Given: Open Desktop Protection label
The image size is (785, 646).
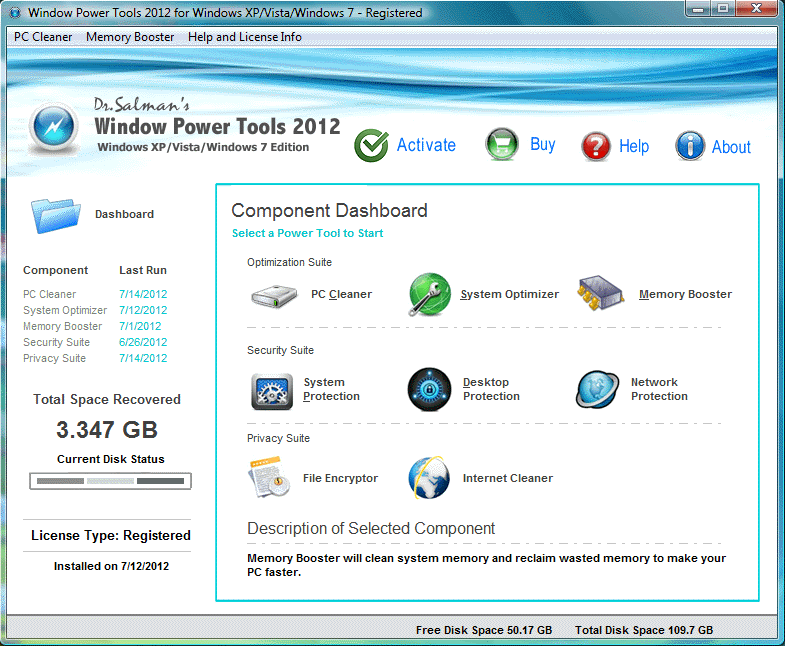Looking at the screenshot, I should click(491, 389).
